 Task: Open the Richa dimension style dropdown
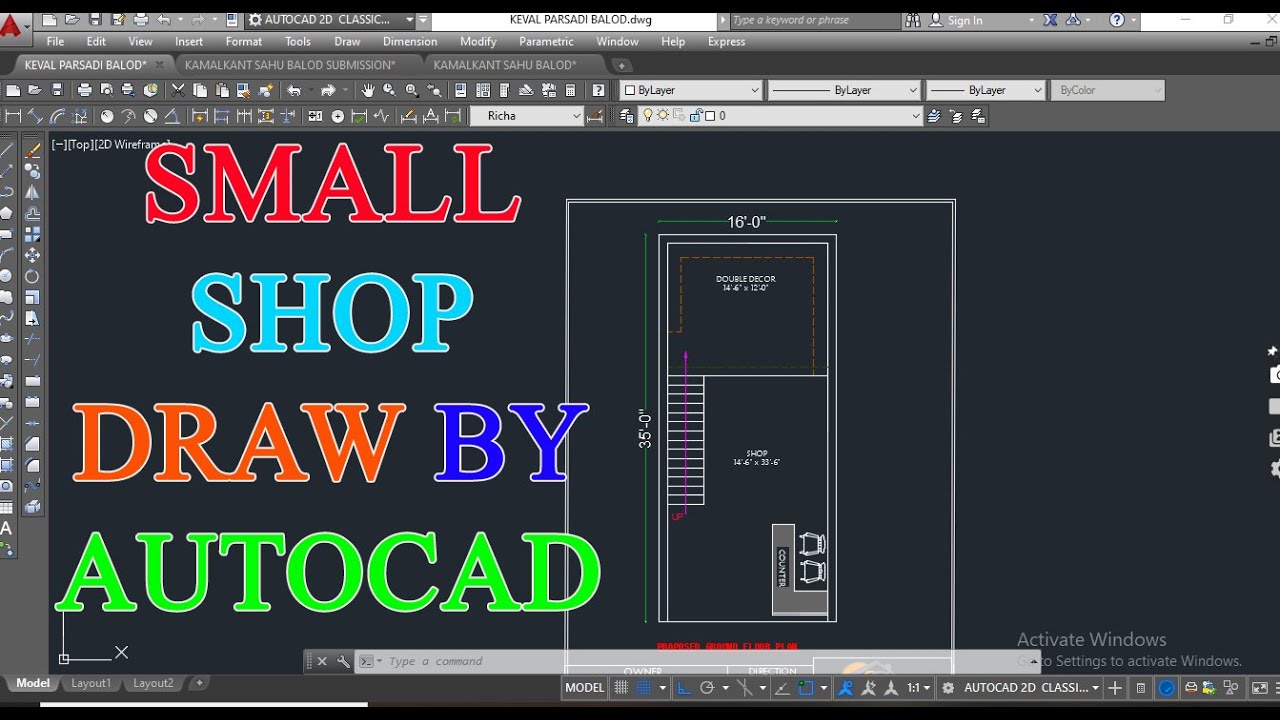527,116
